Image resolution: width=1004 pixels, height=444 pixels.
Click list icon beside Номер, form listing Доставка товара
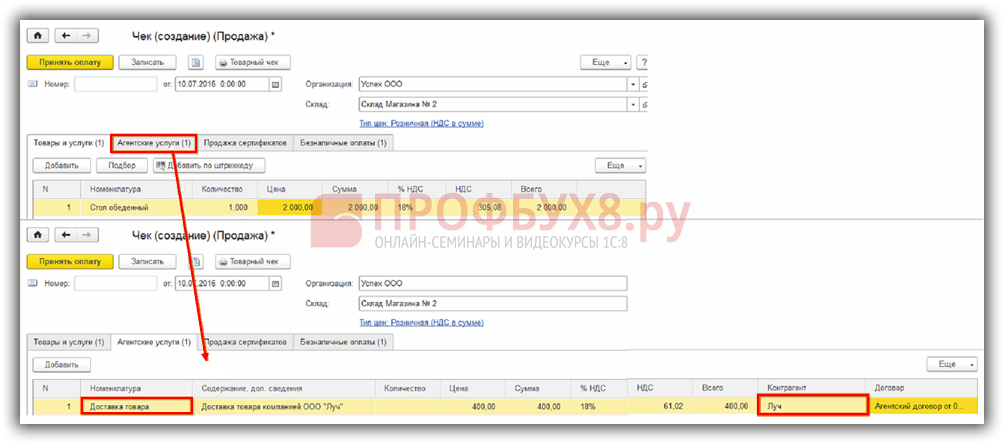33,283
